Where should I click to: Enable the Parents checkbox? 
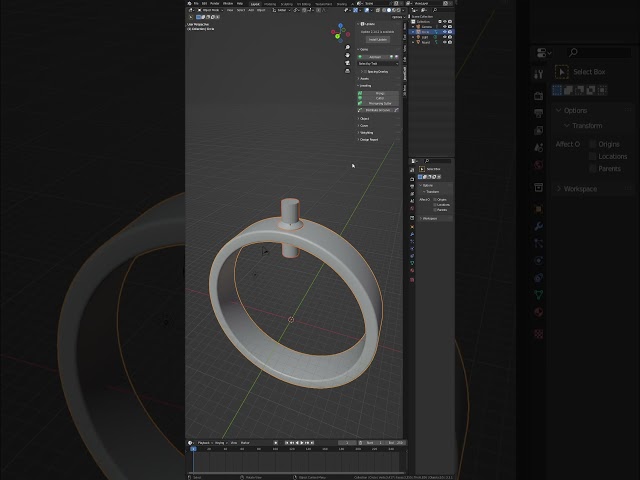[x=435, y=210]
